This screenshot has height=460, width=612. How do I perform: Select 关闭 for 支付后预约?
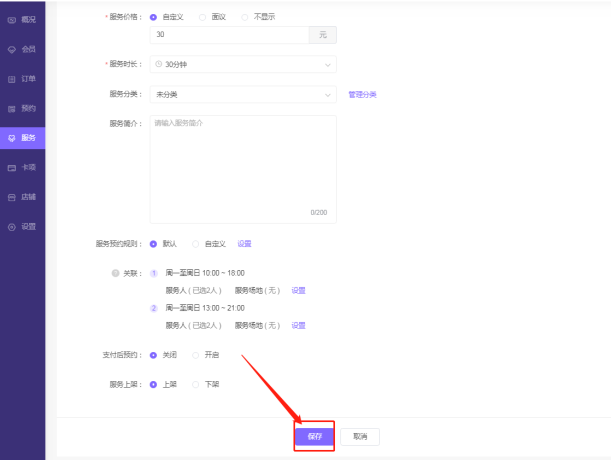point(153,355)
